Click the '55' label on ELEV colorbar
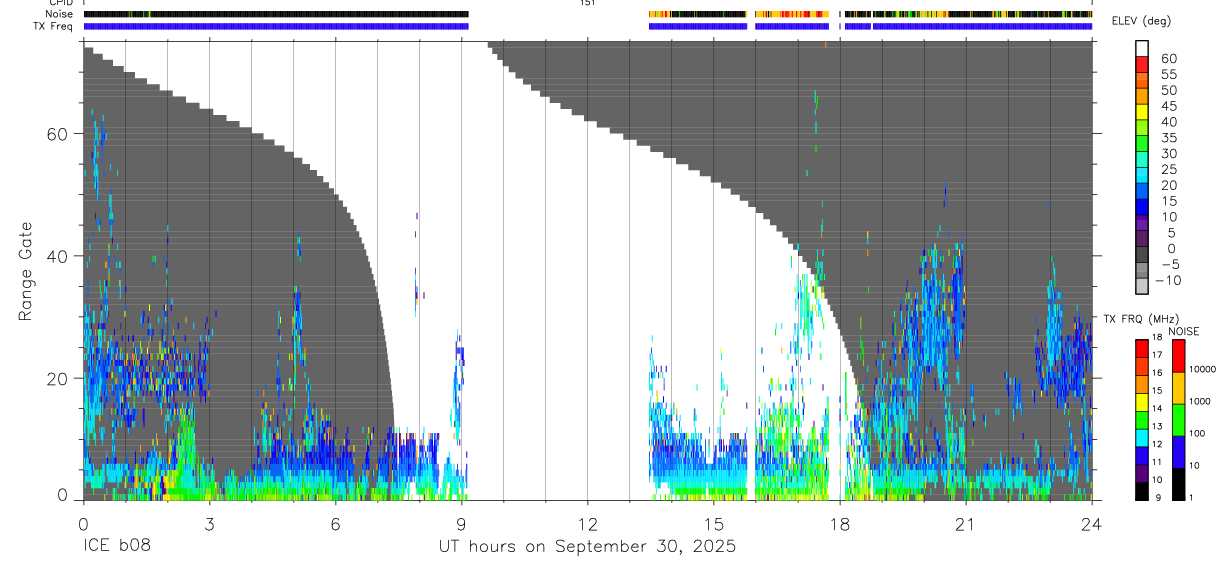 tap(1169, 74)
